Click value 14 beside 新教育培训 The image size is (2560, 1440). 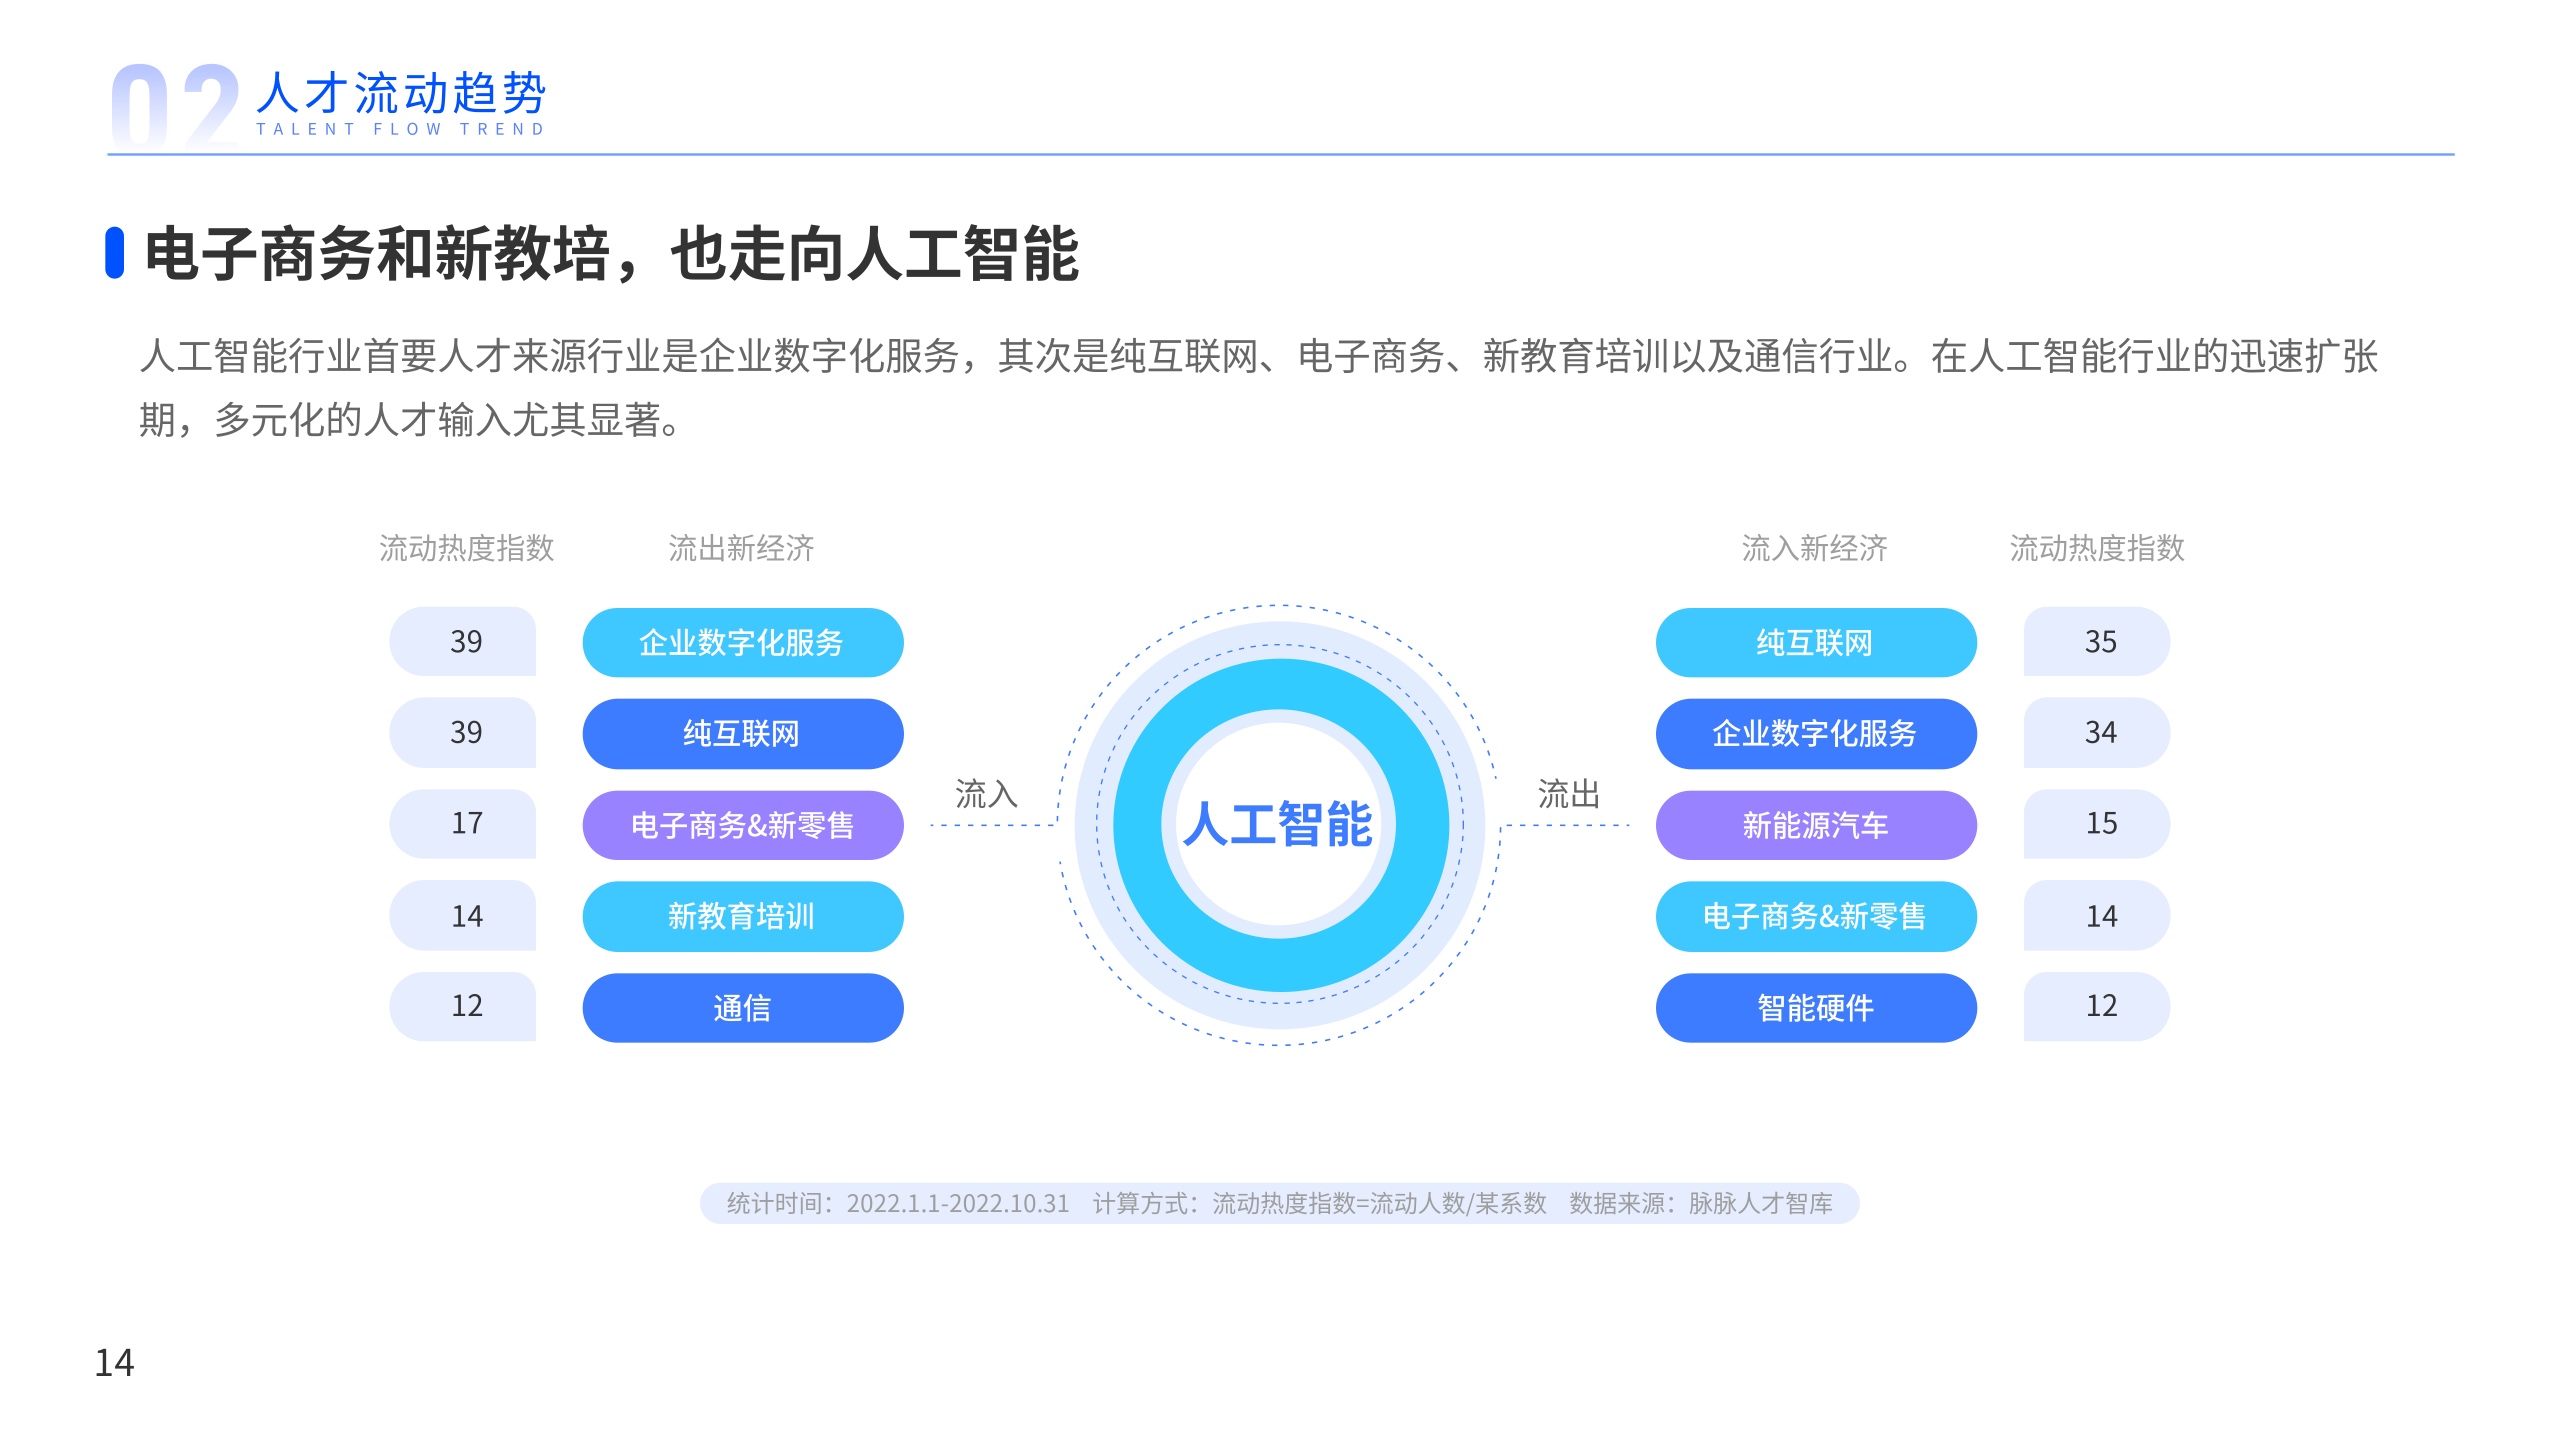[x=463, y=915]
